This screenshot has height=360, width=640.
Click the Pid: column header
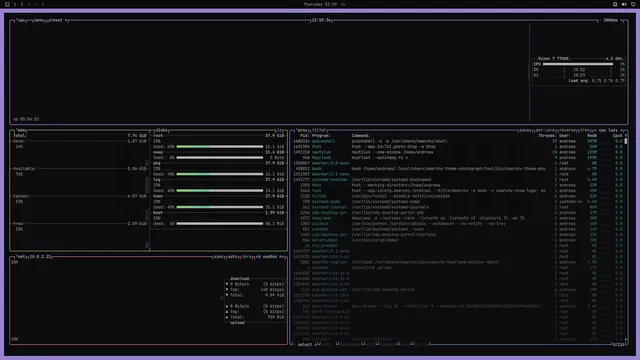point(304,136)
